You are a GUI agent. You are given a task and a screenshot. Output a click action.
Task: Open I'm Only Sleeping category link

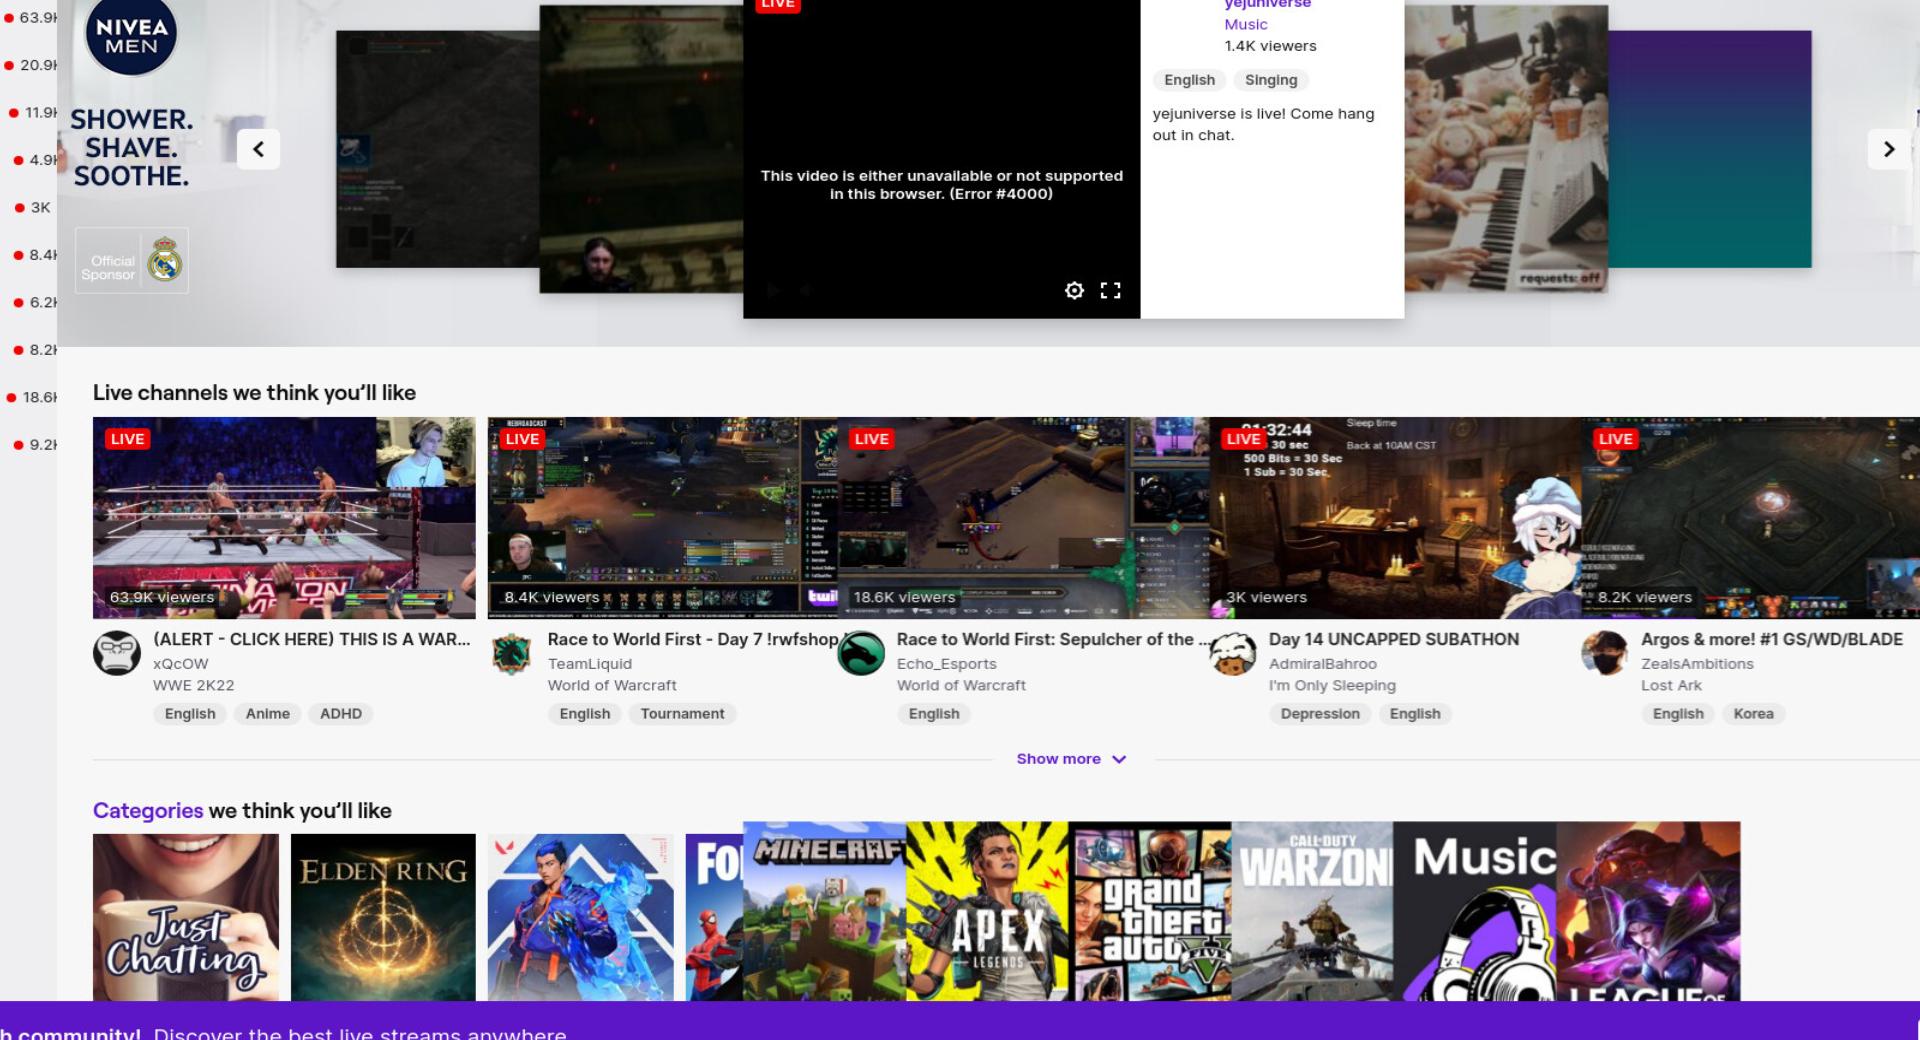coord(1332,686)
